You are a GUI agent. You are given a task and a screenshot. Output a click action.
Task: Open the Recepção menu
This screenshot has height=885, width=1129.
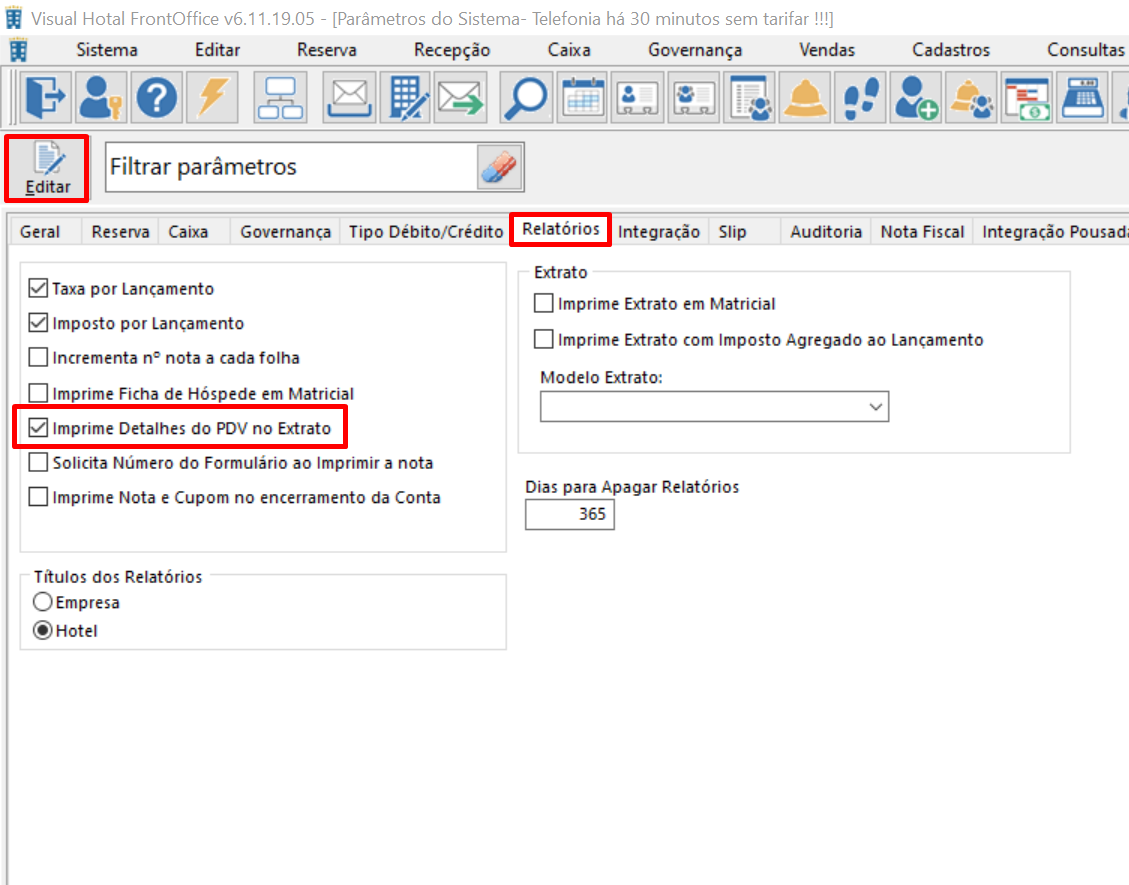[x=452, y=50]
